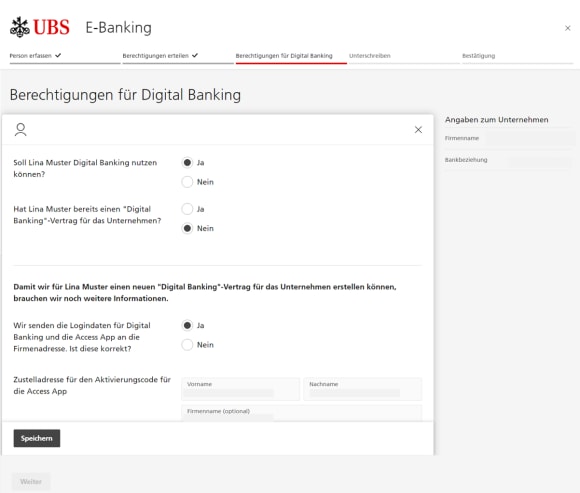Close the E-Banking wizard window
The width and height of the screenshot is (580, 493).
click(567, 28)
